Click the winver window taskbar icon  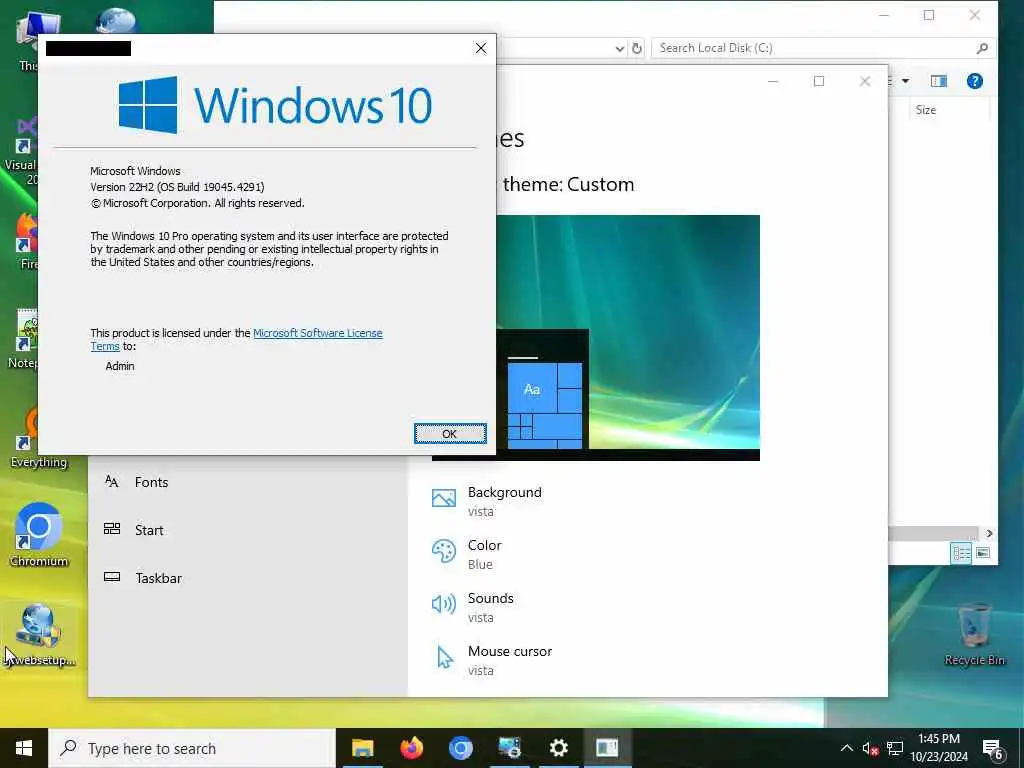607,748
